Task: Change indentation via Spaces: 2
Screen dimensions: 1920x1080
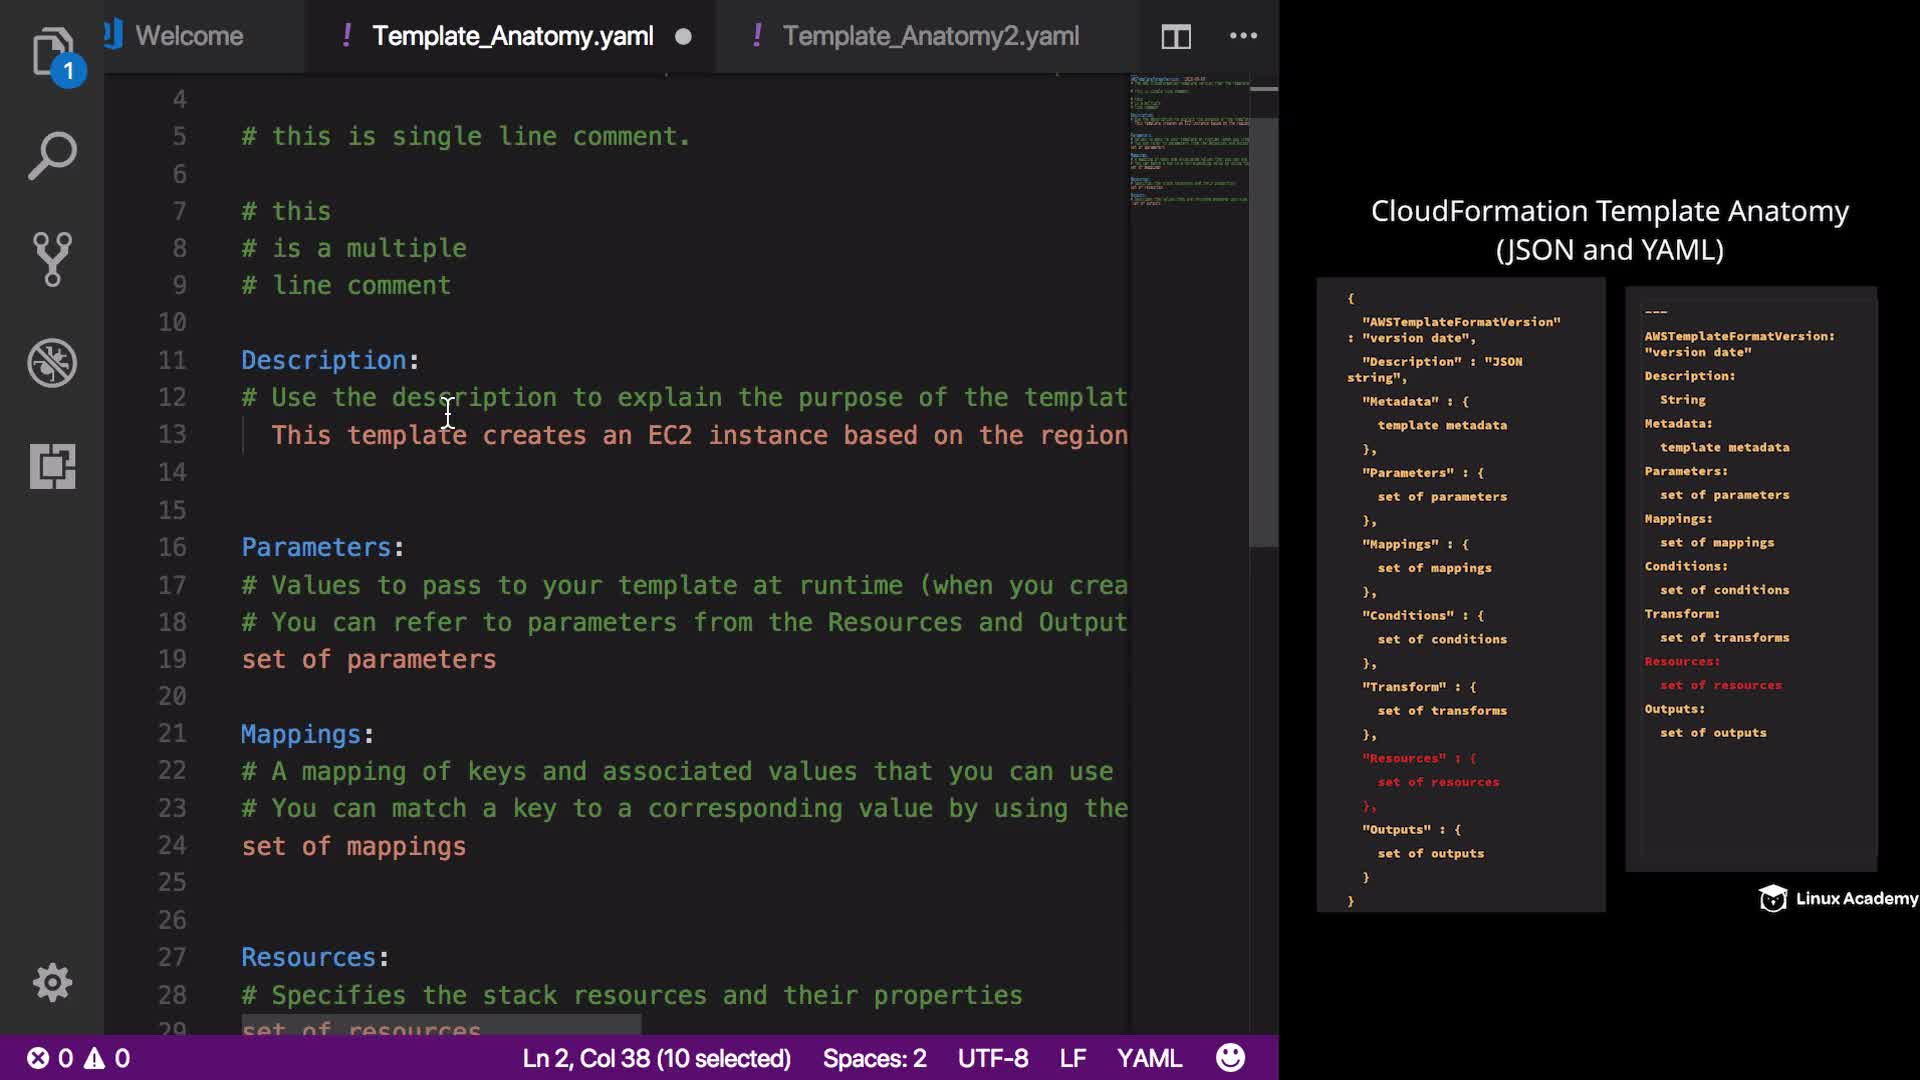Action: tap(874, 1058)
